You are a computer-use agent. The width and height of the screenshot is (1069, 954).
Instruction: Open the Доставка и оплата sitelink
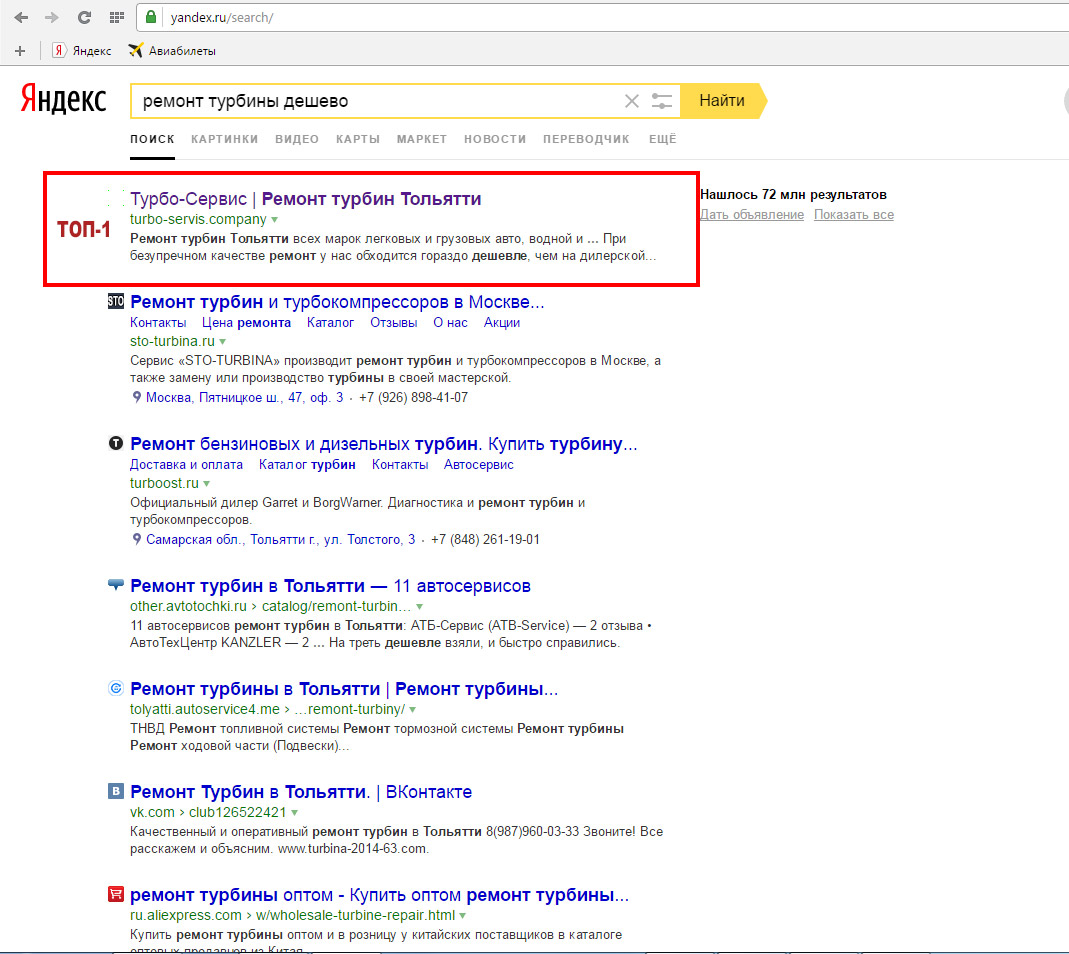click(x=186, y=464)
